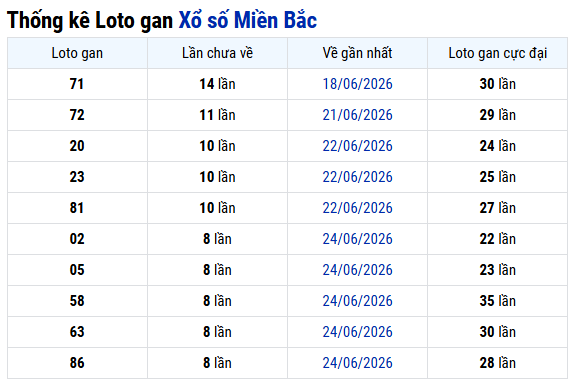
Task: Click the date 18/06/2026 for loto 71
Action: 357,84
